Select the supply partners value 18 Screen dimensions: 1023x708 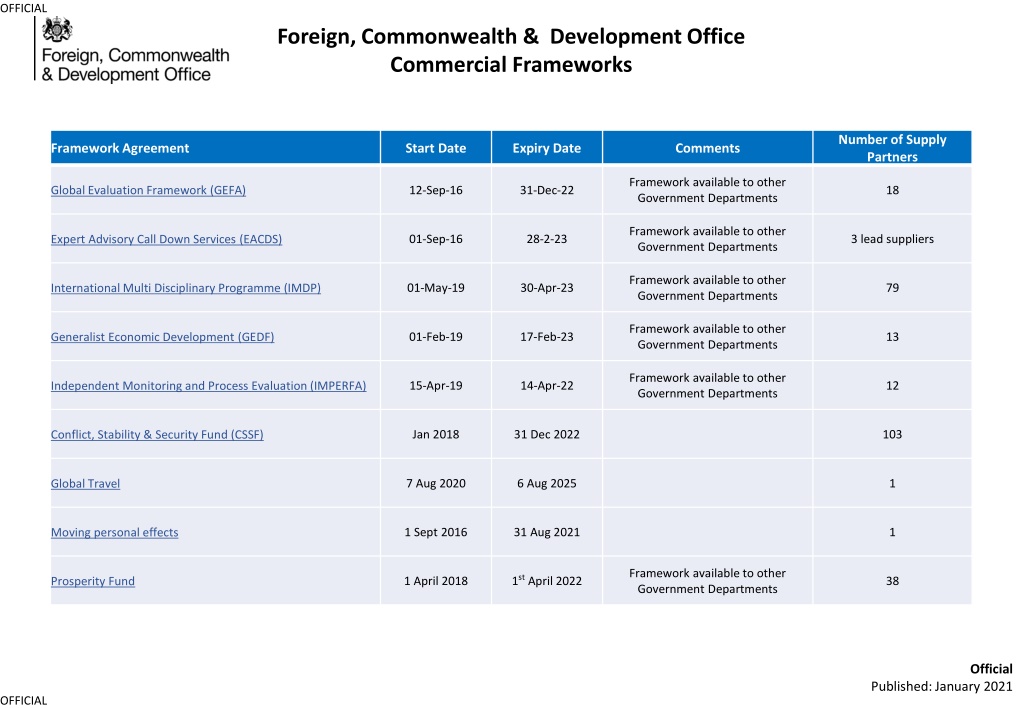click(x=893, y=190)
